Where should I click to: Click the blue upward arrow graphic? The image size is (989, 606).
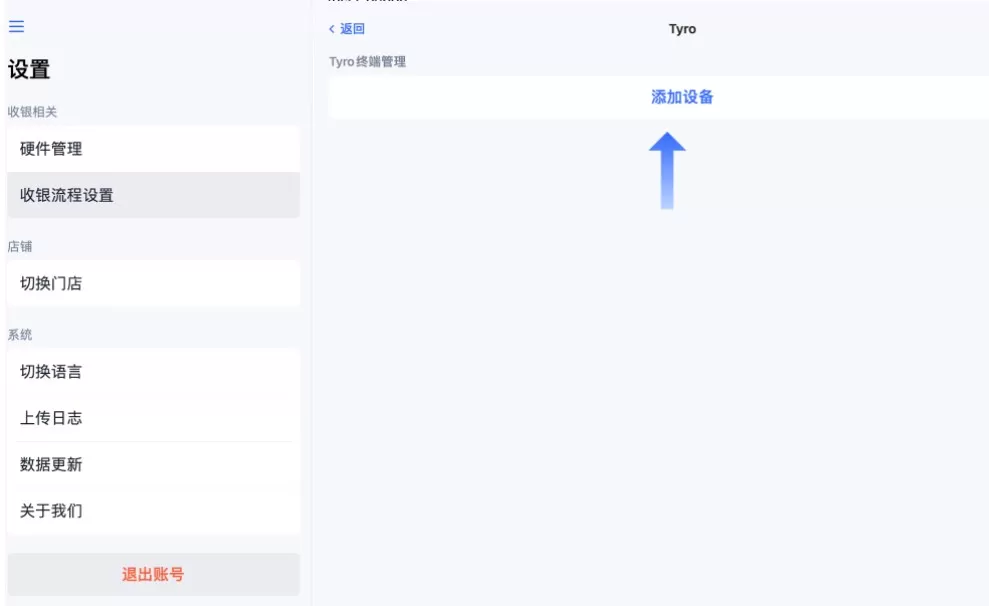coord(668,170)
